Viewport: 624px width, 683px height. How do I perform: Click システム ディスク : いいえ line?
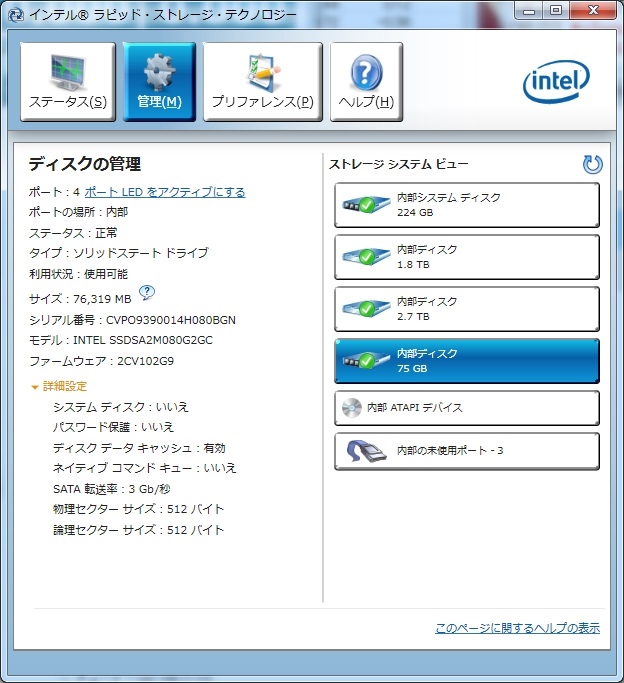tap(121, 407)
